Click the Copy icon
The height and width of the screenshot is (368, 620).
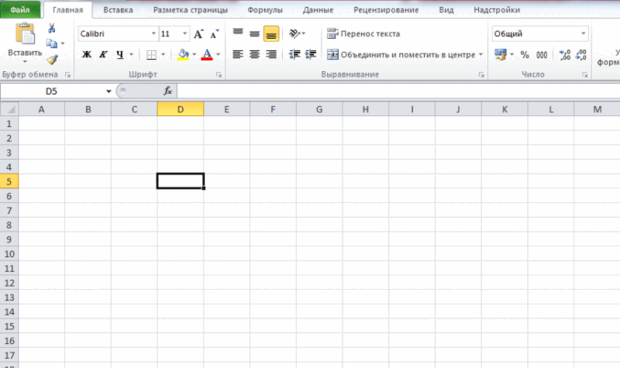coord(51,43)
